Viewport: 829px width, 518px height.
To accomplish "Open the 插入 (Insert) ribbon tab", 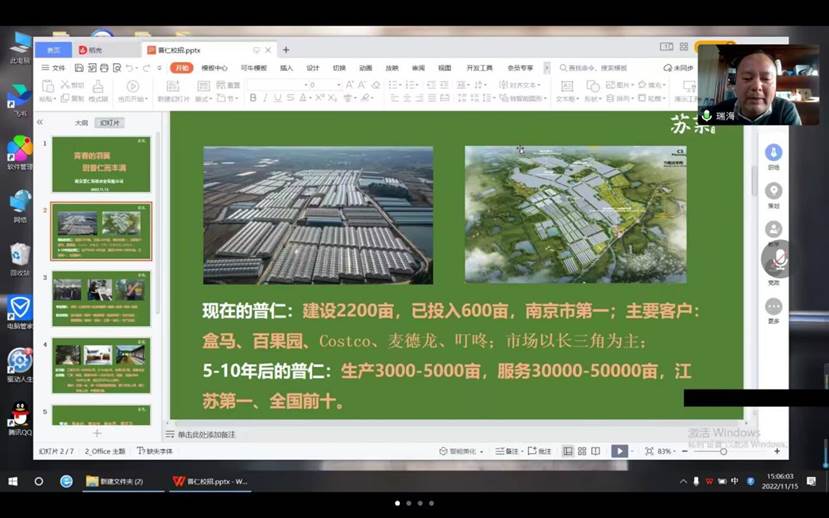I will (286, 68).
